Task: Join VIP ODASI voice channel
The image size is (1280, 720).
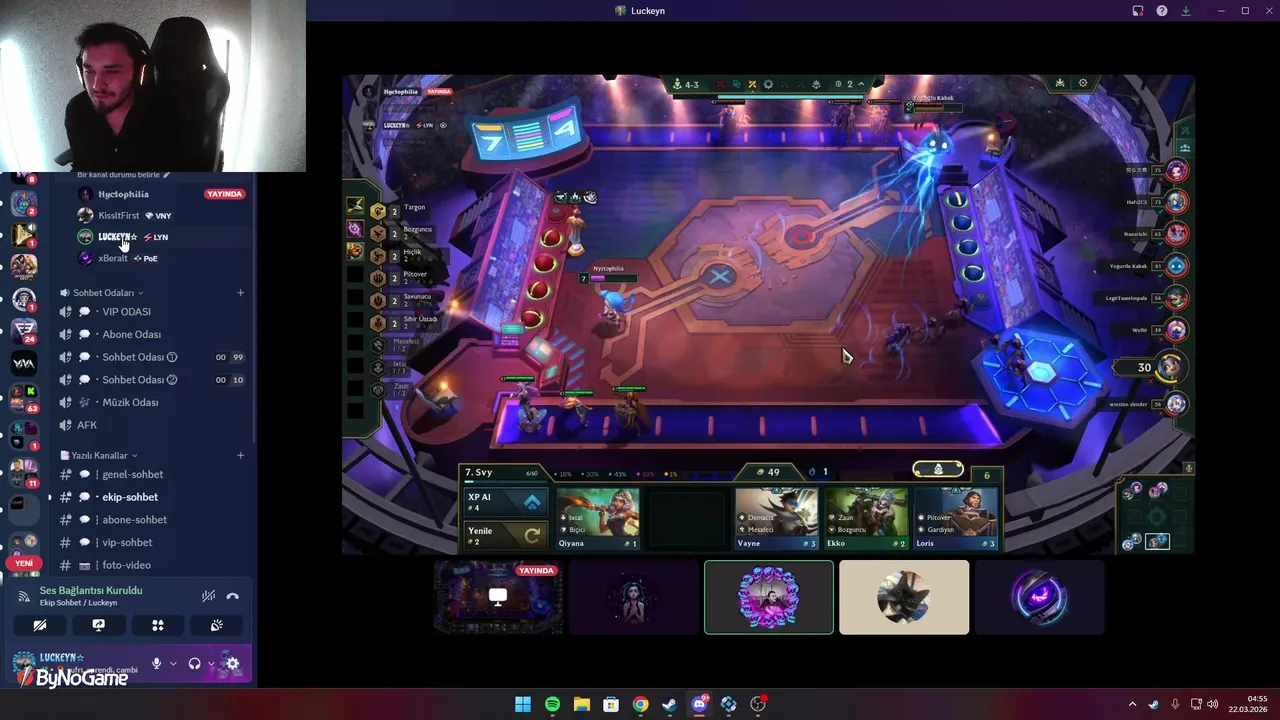Action: click(152, 312)
